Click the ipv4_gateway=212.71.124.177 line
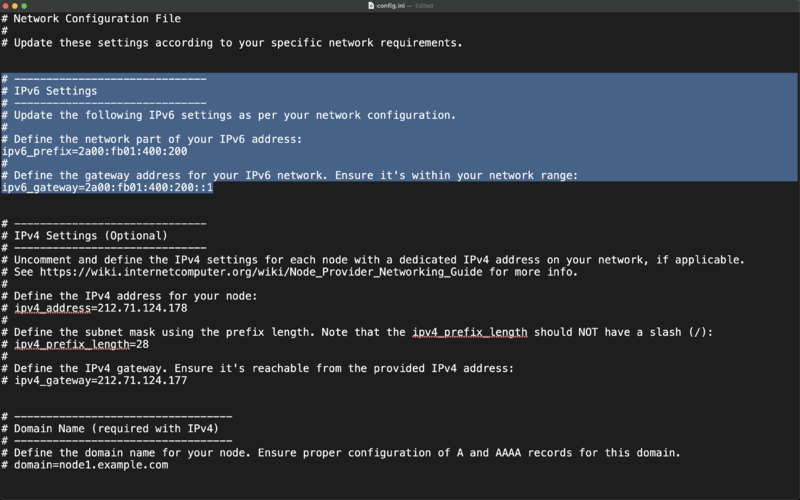This screenshot has height=500, width=800. pyautogui.click(x=100, y=381)
